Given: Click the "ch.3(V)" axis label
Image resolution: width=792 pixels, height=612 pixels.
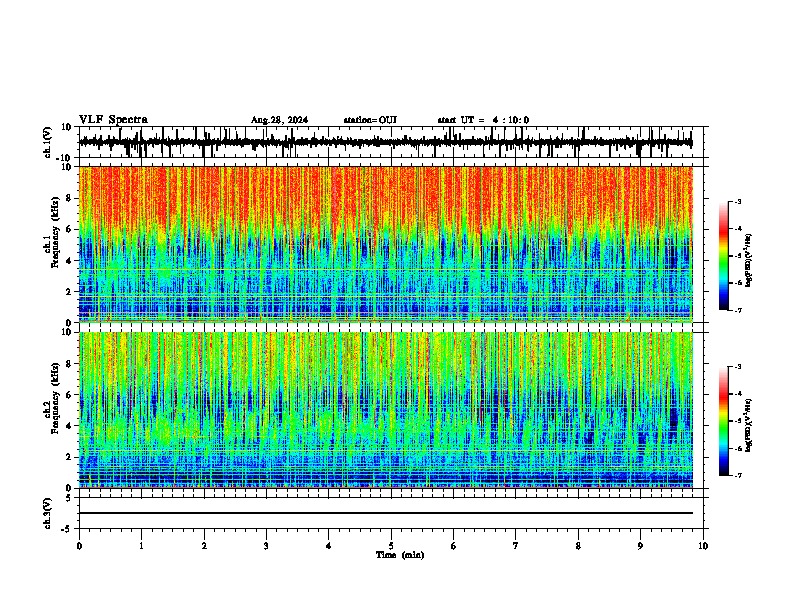Looking at the screenshot, I should tap(47, 513).
